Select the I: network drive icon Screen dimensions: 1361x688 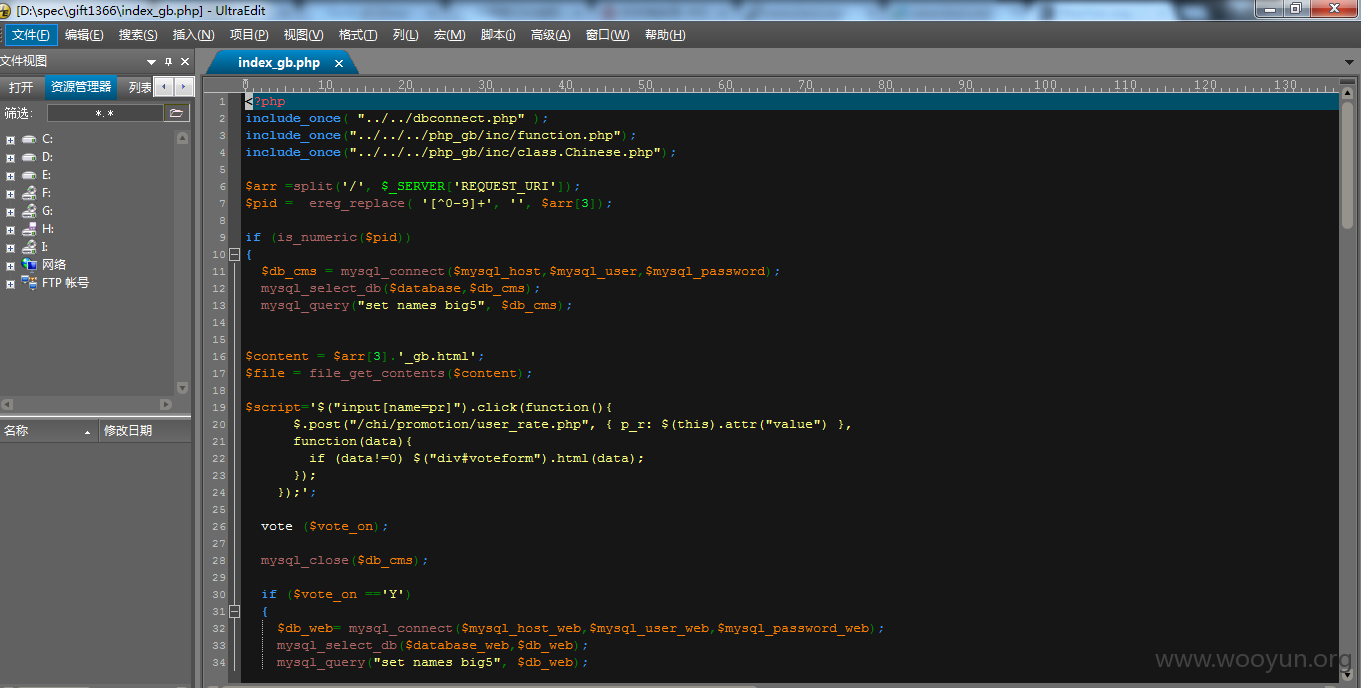(29, 247)
